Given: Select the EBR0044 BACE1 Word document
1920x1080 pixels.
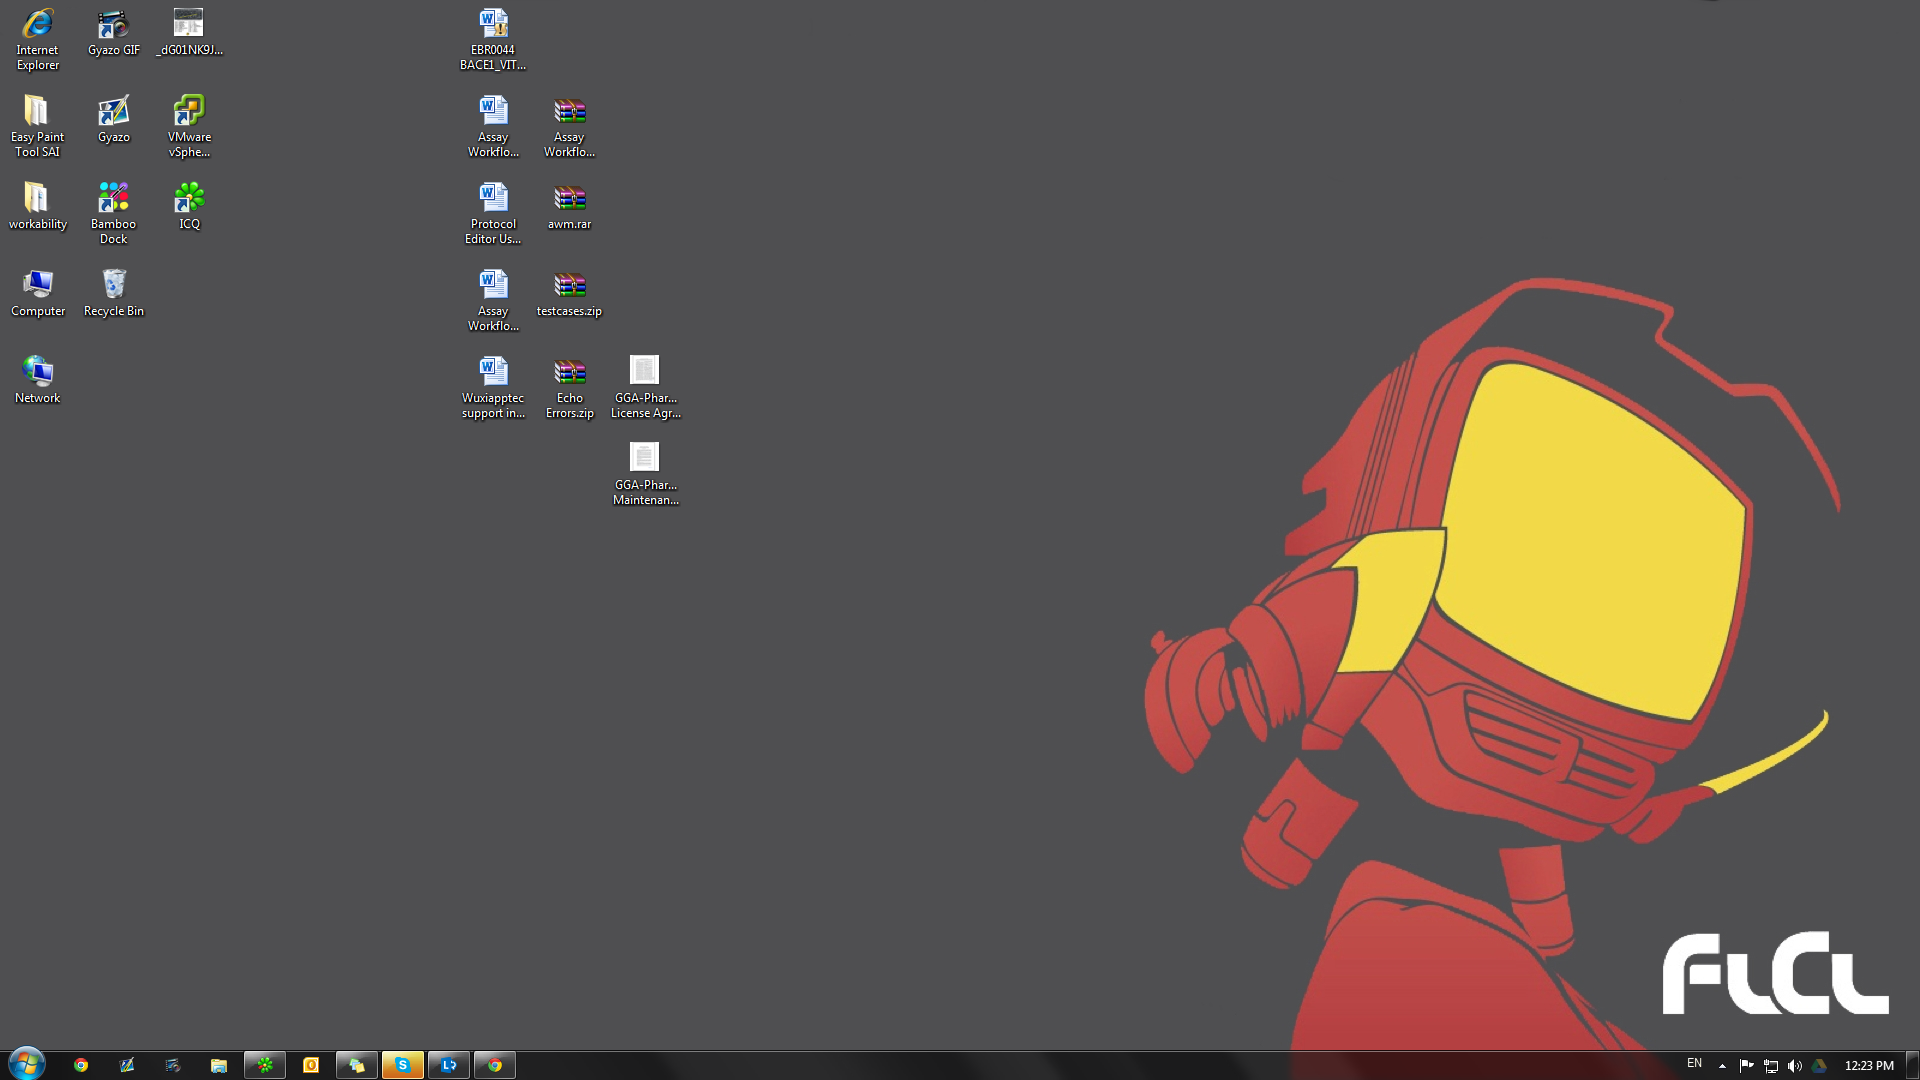Looking at the screenshot, I should [x=493, y=40].
